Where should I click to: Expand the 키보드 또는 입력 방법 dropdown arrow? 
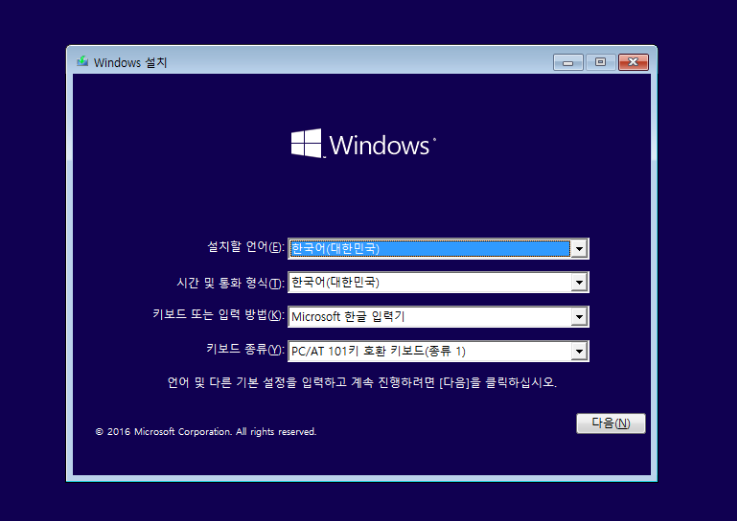578,317
